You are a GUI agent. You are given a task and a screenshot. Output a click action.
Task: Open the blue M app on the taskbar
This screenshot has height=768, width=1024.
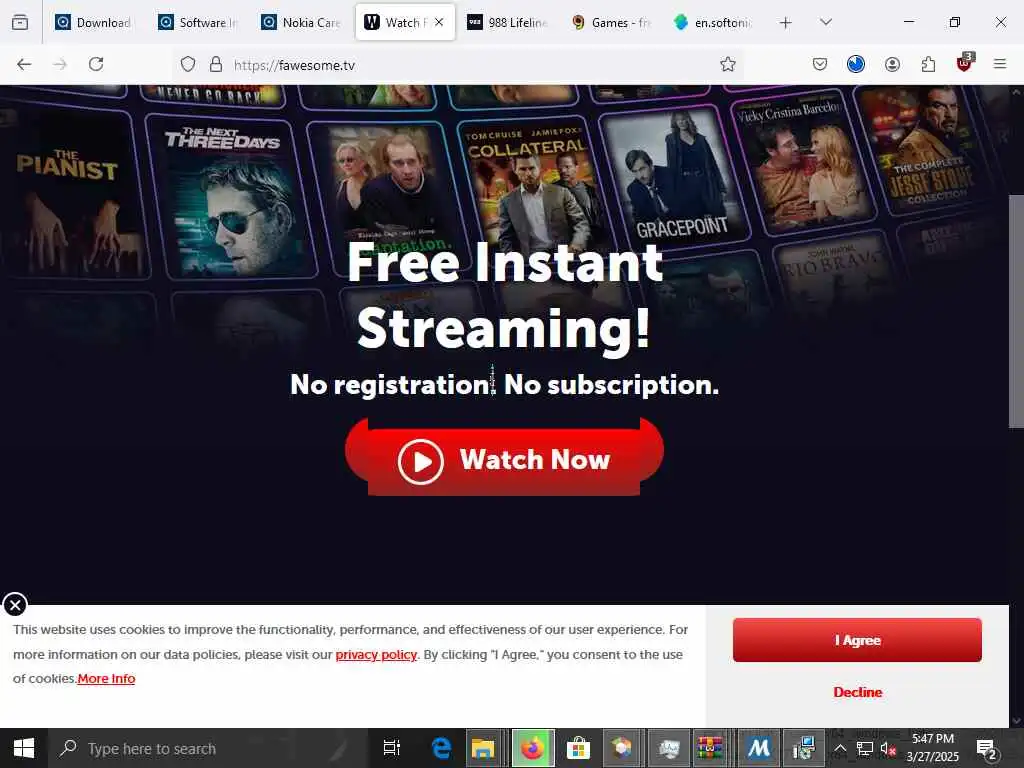tap(758, 748)
